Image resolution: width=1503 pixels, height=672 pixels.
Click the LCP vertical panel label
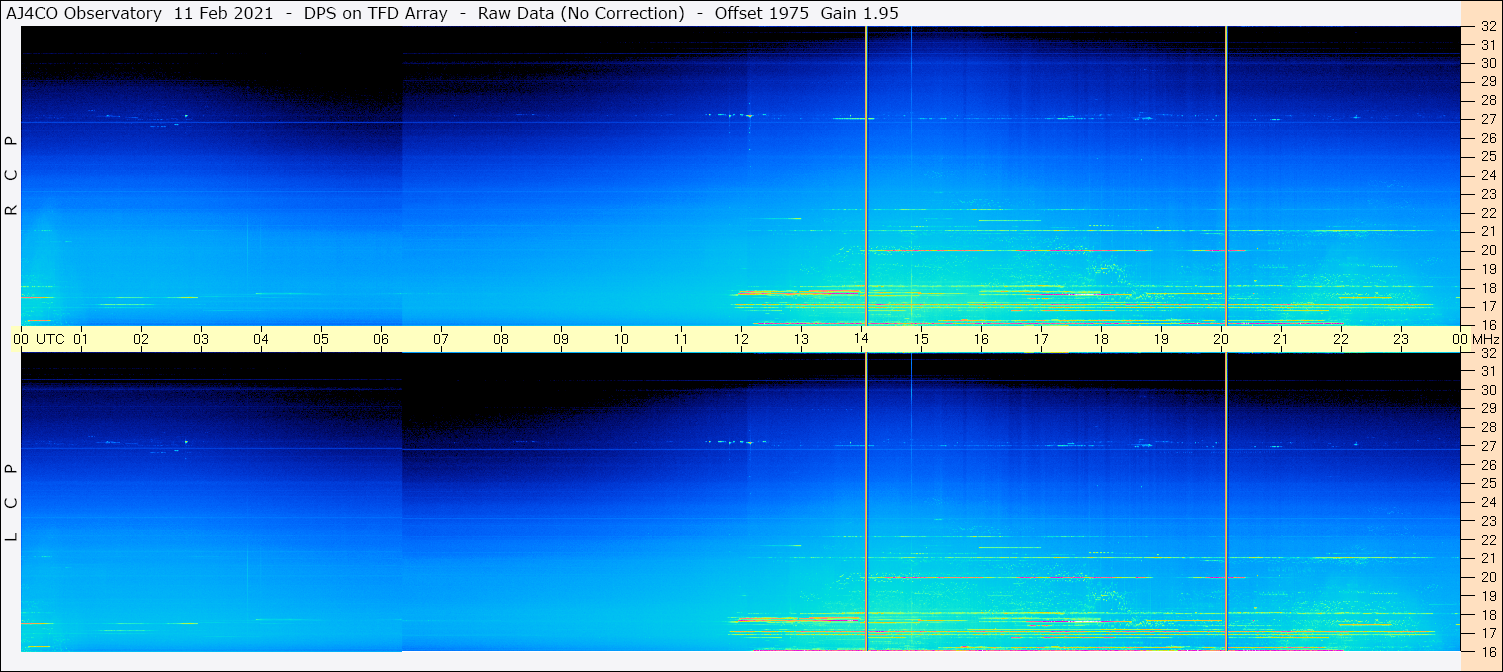pyautogui.click(x=11, y=502)
